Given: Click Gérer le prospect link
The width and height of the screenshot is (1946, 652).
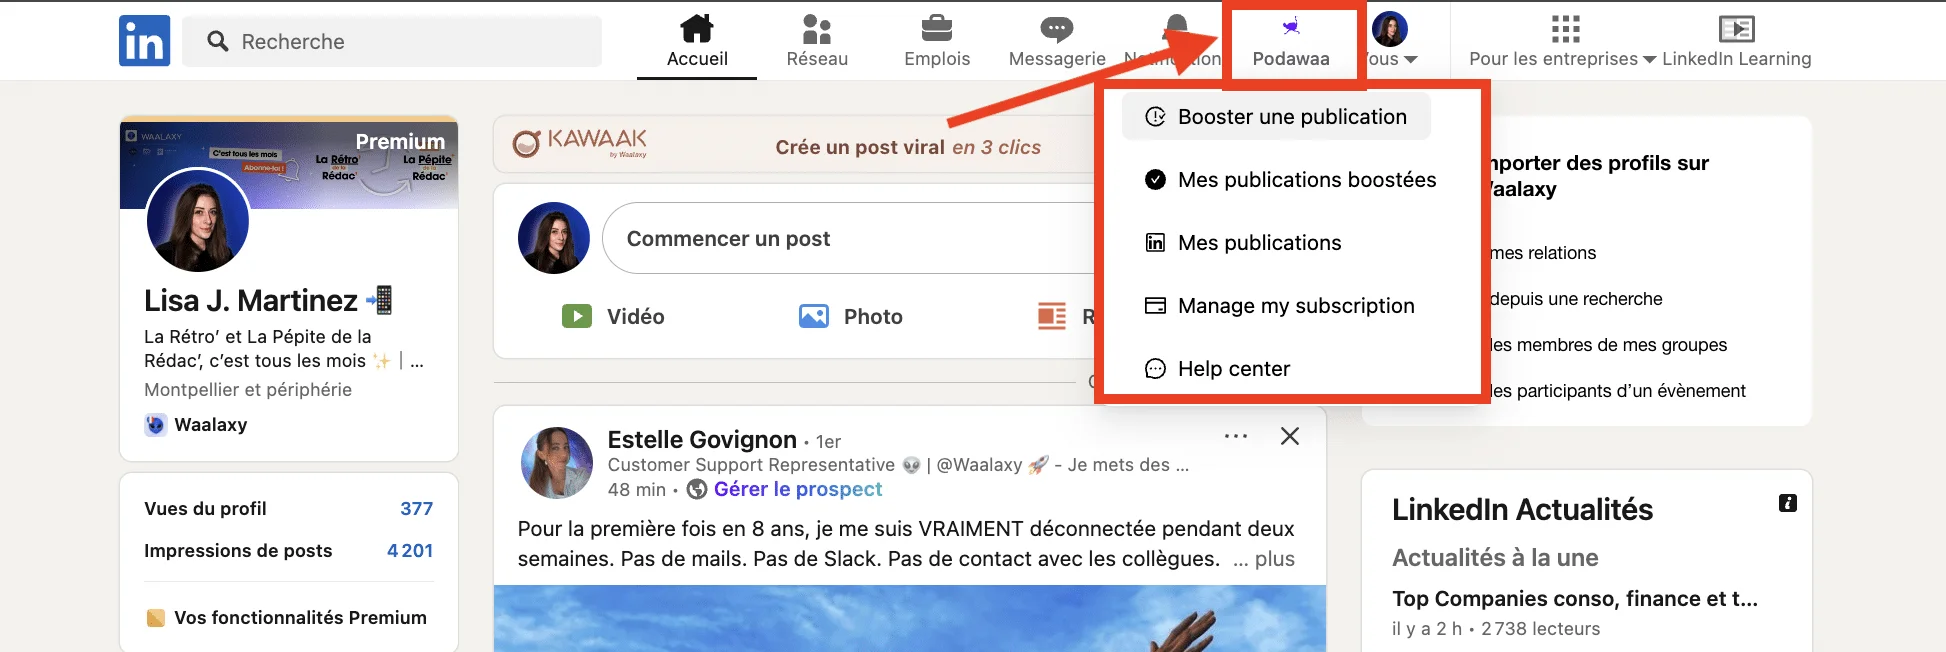Looking at the screenshot, I should 798,489.
